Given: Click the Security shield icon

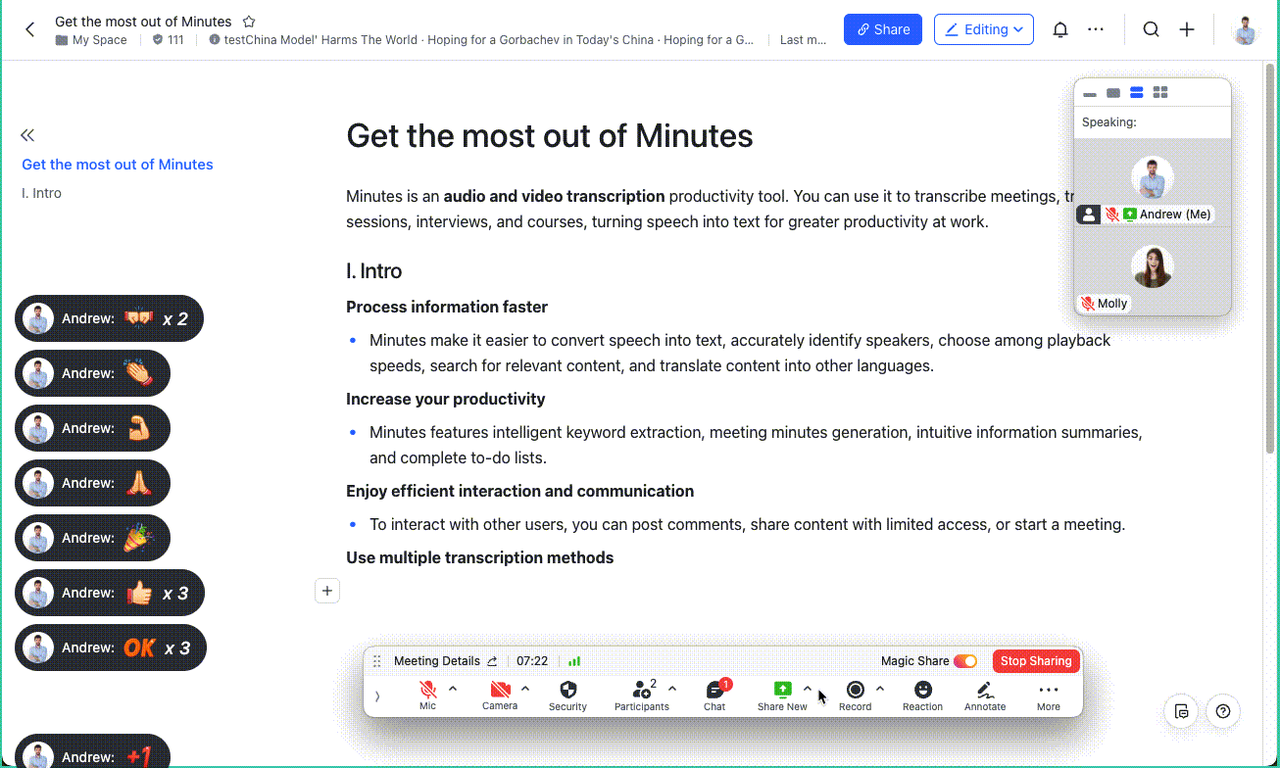Looking at the screenshot, I should [568, 690].
